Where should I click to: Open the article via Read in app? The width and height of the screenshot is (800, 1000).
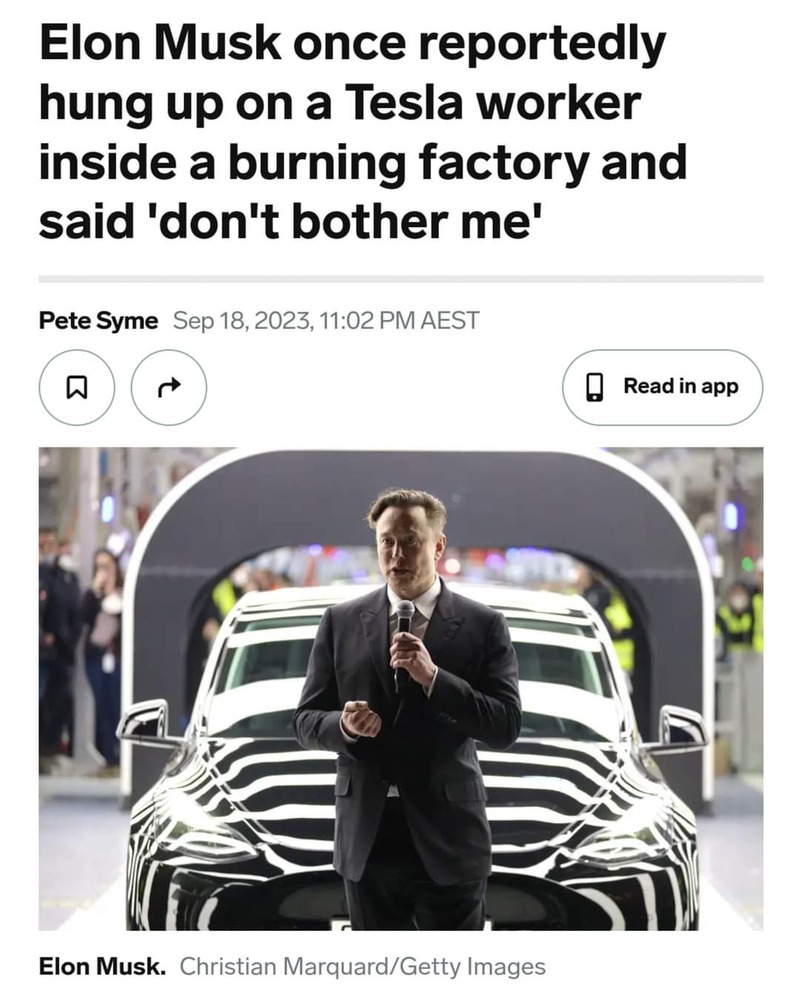pos(662,387)
